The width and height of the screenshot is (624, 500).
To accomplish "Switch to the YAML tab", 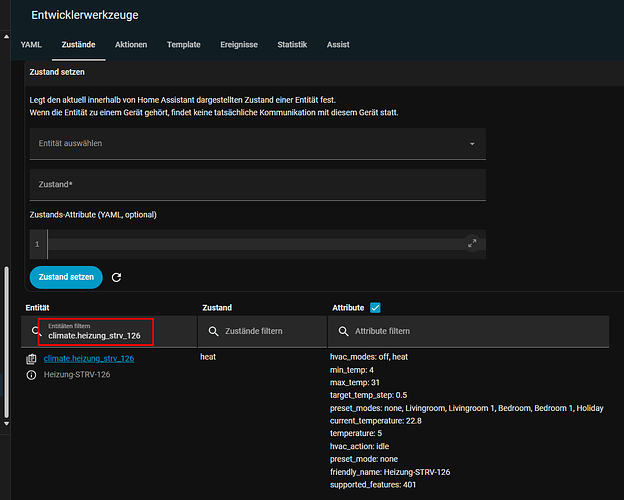I will (x=31, y=45).
